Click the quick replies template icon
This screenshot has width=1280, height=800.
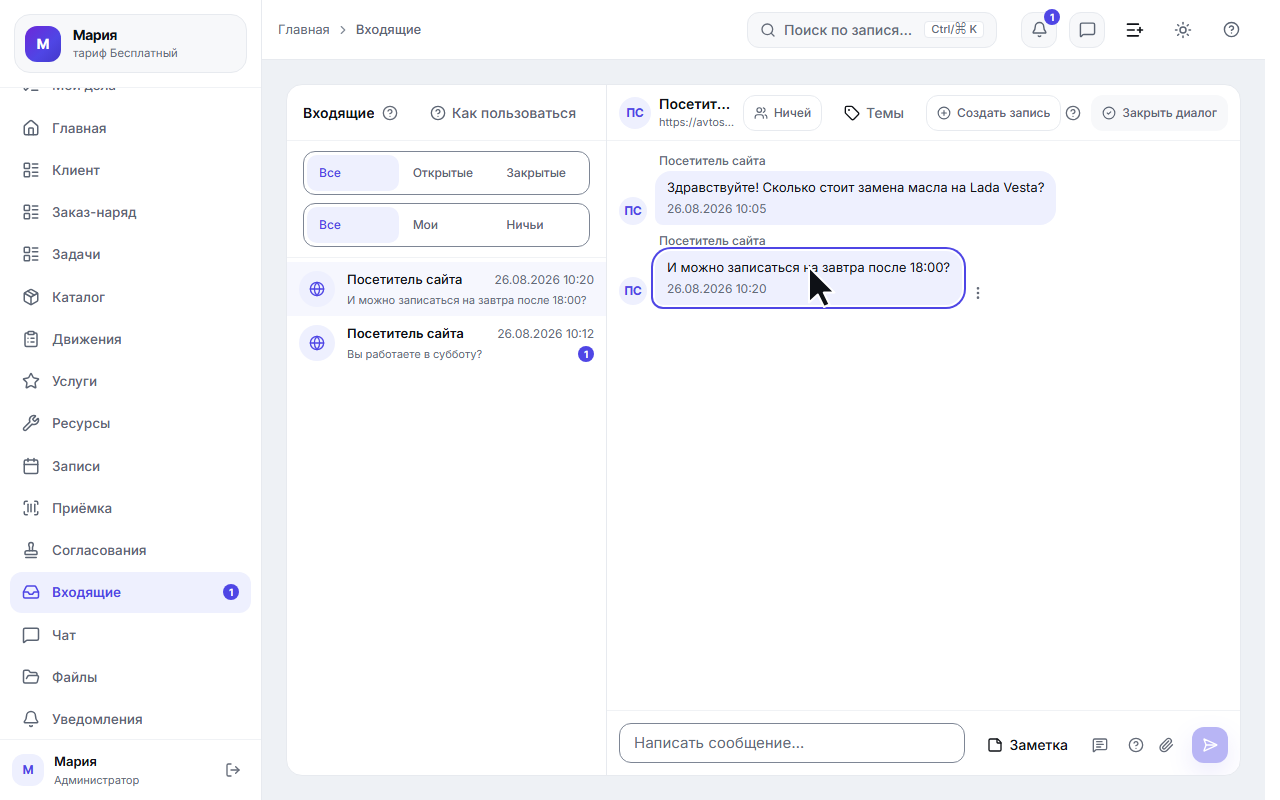[x=1100, y=745]
